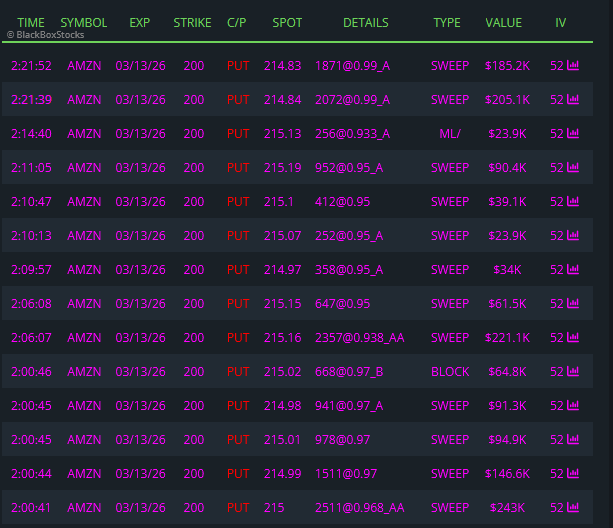The height and width of the screenshot is (528, 613).
Task: Sort by the TIME column header
Action: tap(31, 23)
